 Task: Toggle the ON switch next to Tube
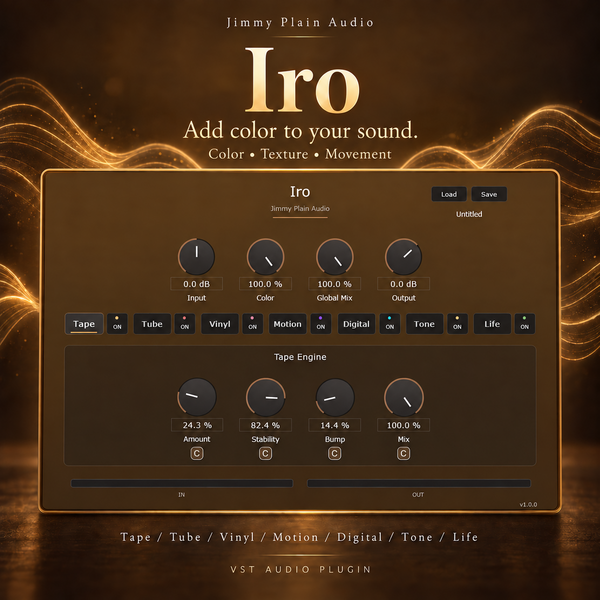click(x=185, y=324)
